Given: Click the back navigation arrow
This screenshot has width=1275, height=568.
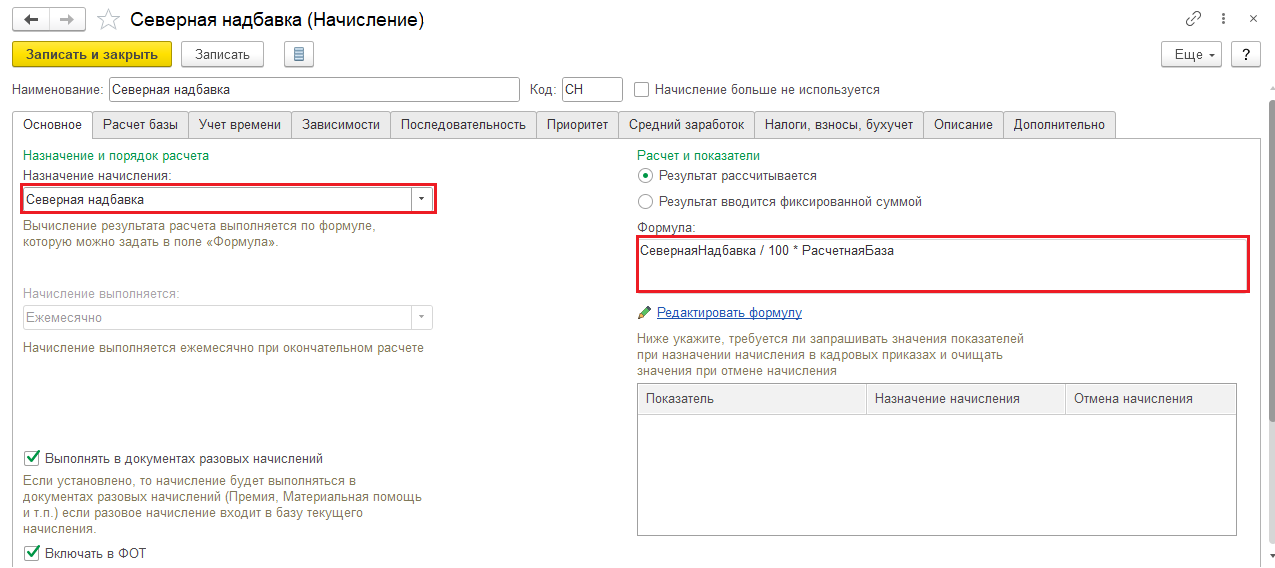Looking at the screenshot, I should click(x=32, y=20).
